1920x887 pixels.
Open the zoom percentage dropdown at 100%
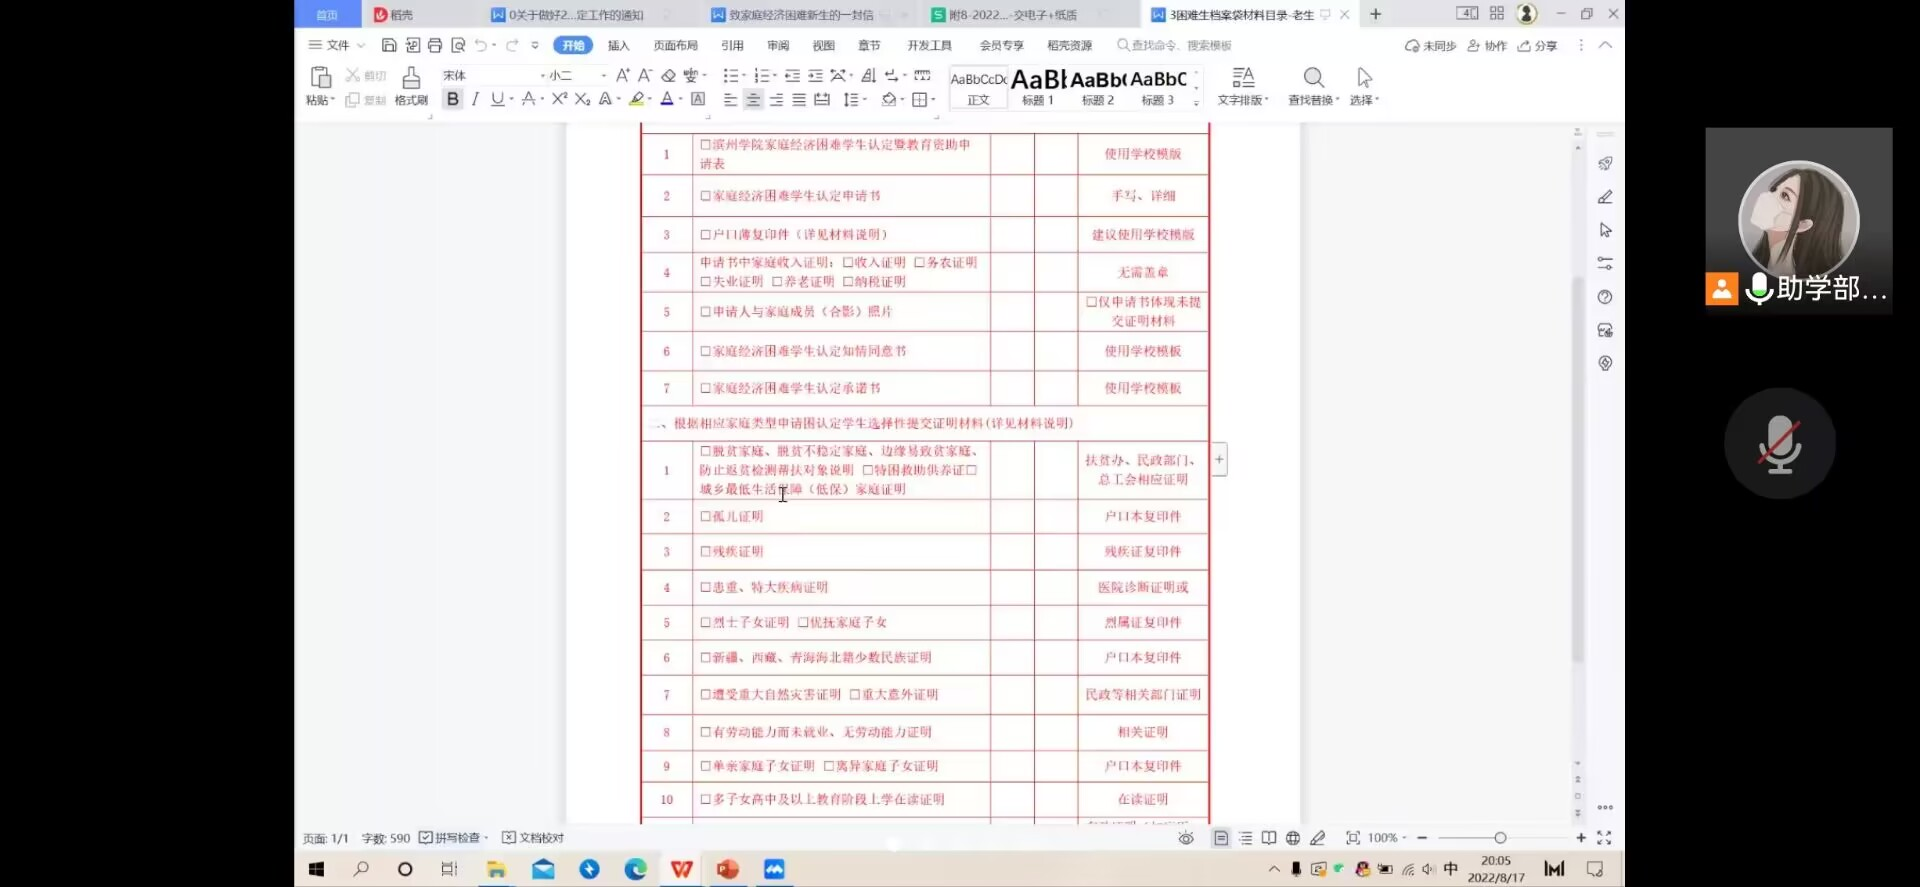[x=1387, y=838]
